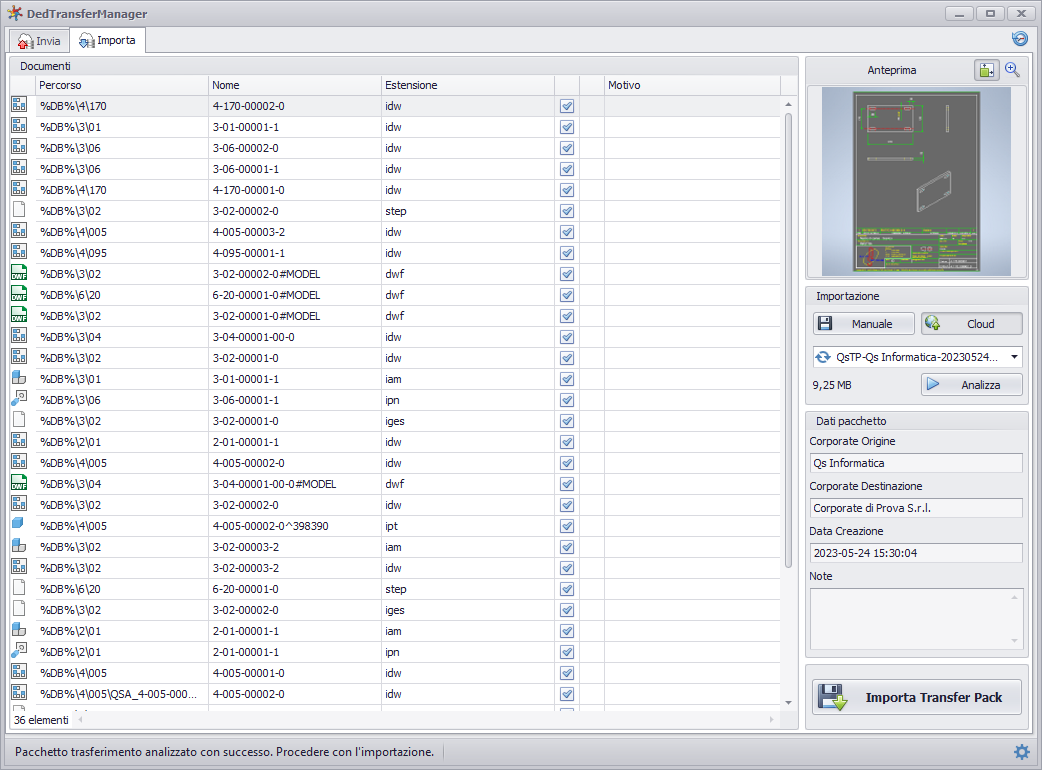Click the drawing preview thumbnail
This screenshot has width=1042, height=770.
tap(916, 181)
